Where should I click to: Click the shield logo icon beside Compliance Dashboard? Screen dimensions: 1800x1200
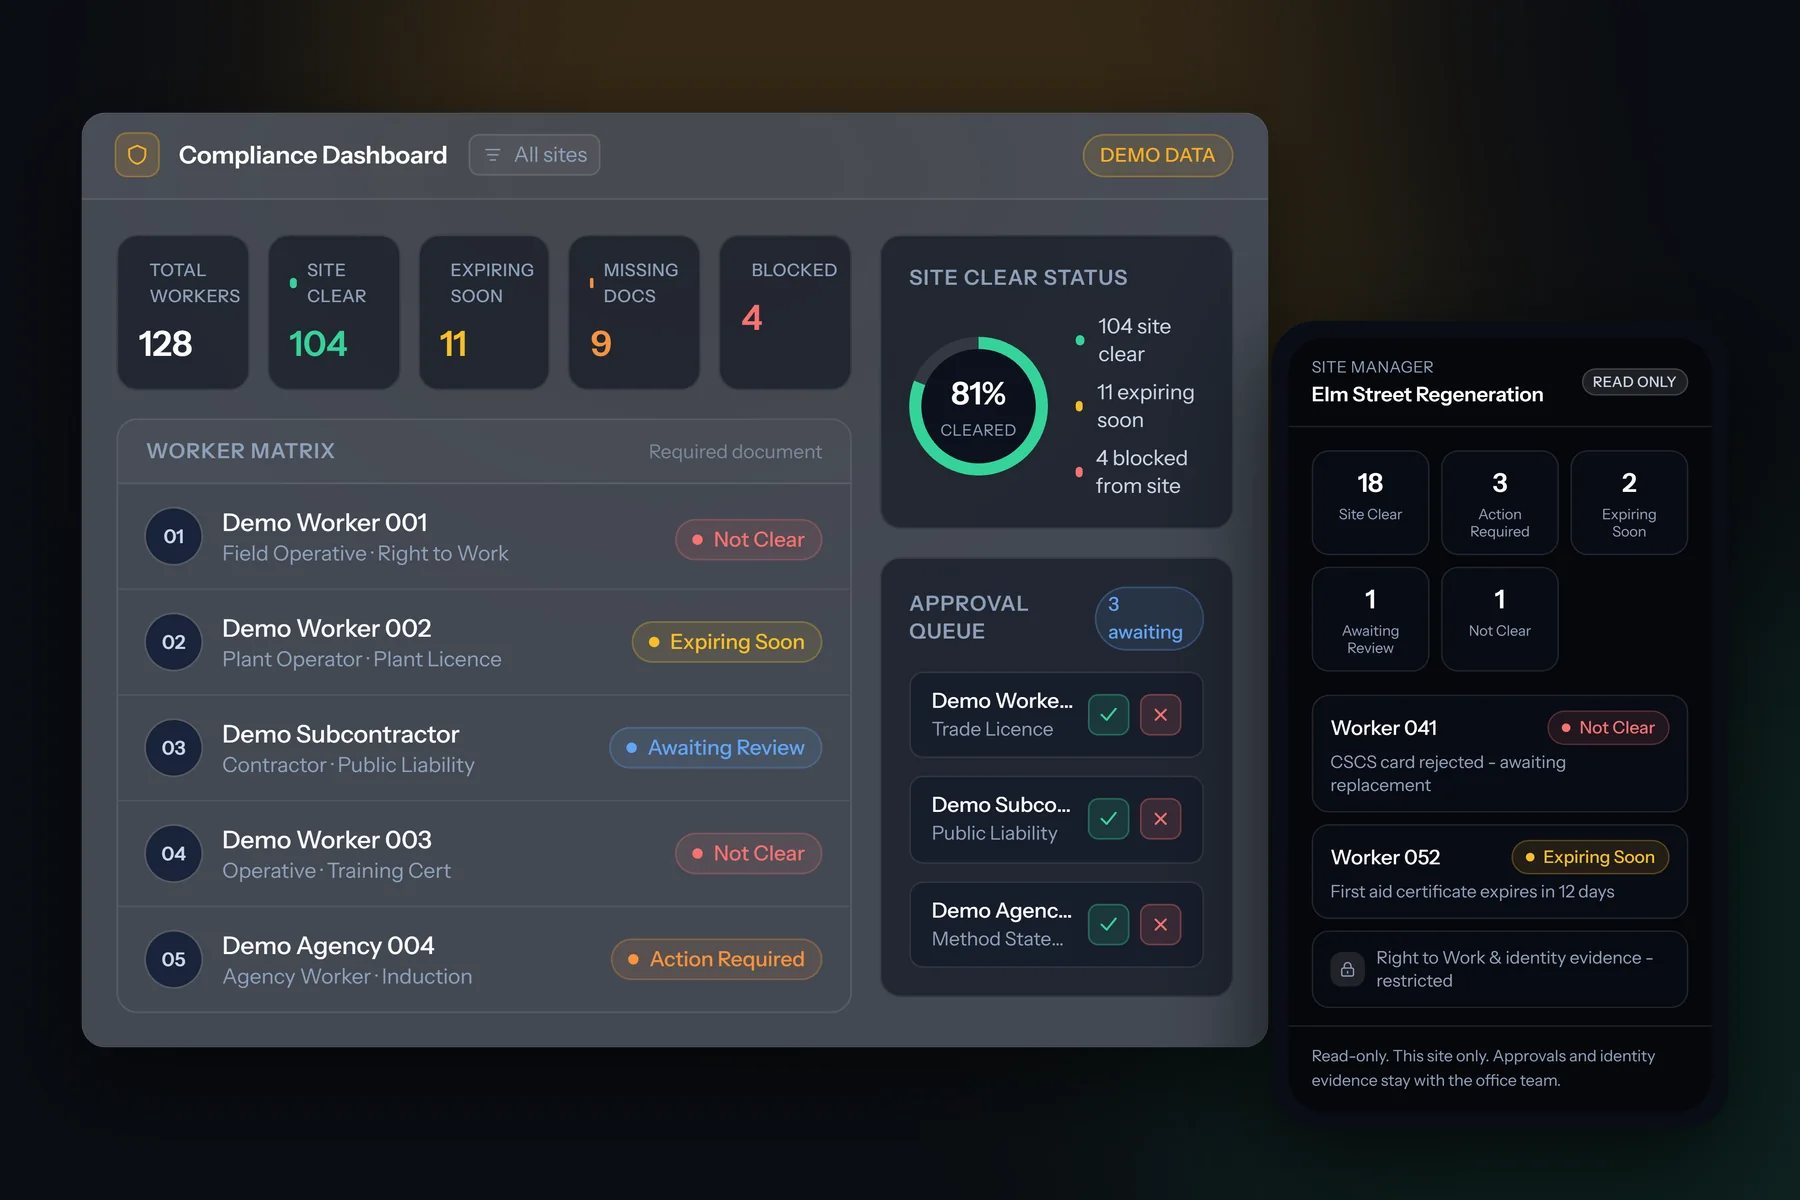click(137, 155)
